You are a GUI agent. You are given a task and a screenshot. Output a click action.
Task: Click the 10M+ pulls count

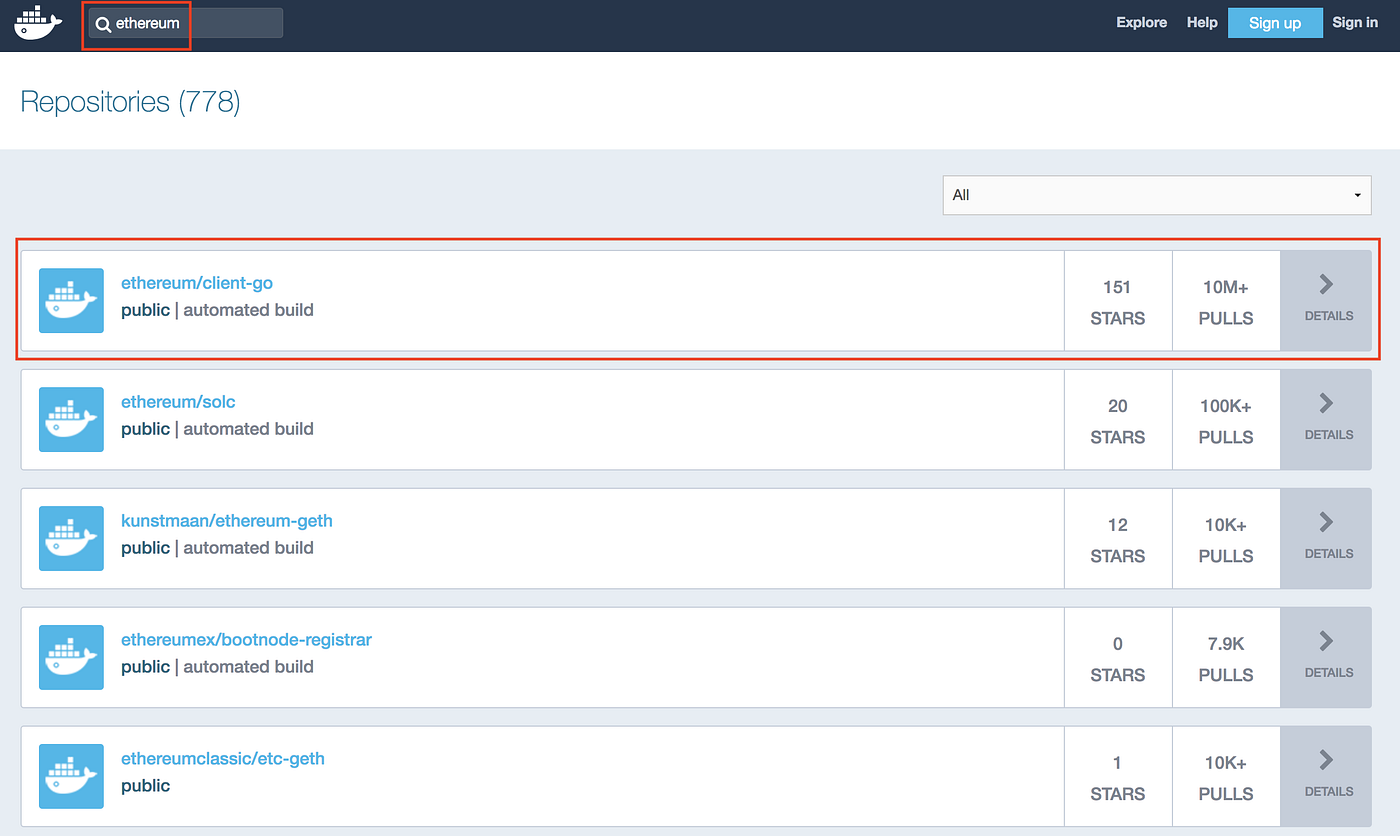pos(1226,288)
